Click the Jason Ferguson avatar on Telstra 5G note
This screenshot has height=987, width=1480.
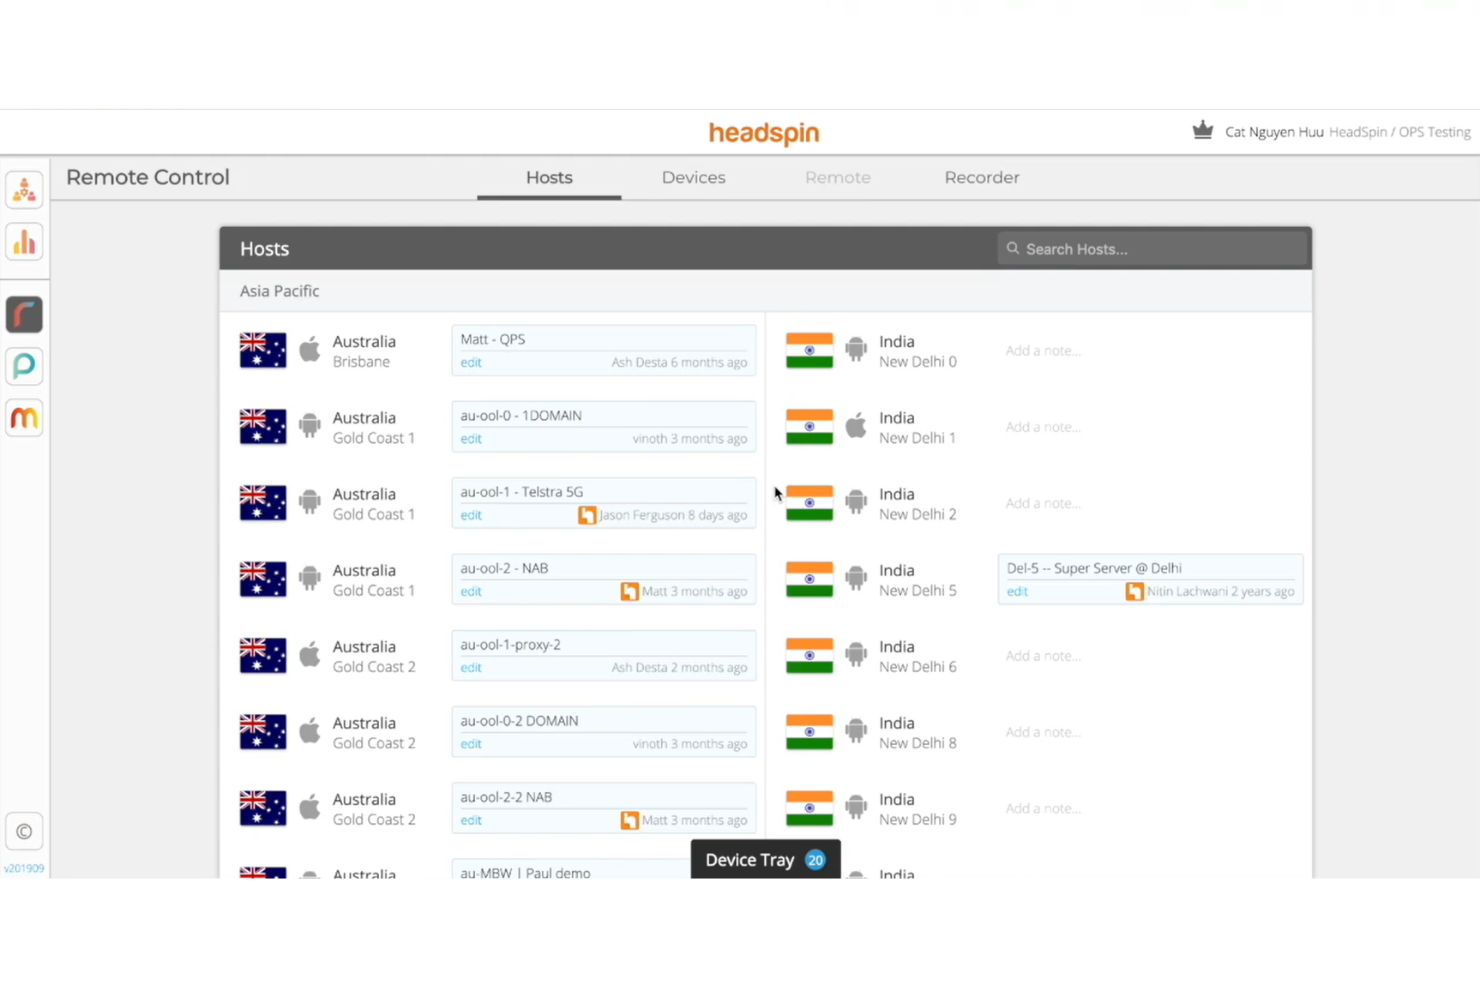click(587, 515)
